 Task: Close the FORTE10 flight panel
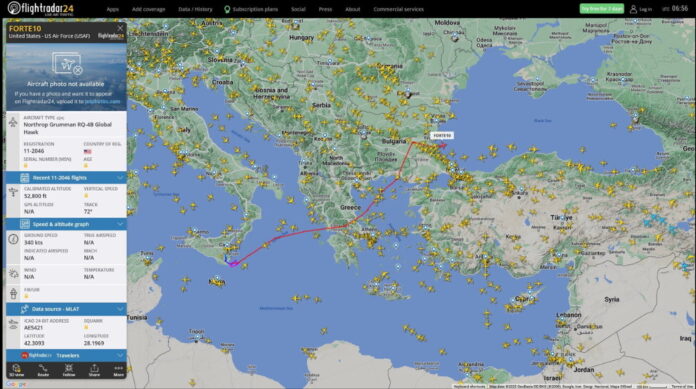point(120,28)
